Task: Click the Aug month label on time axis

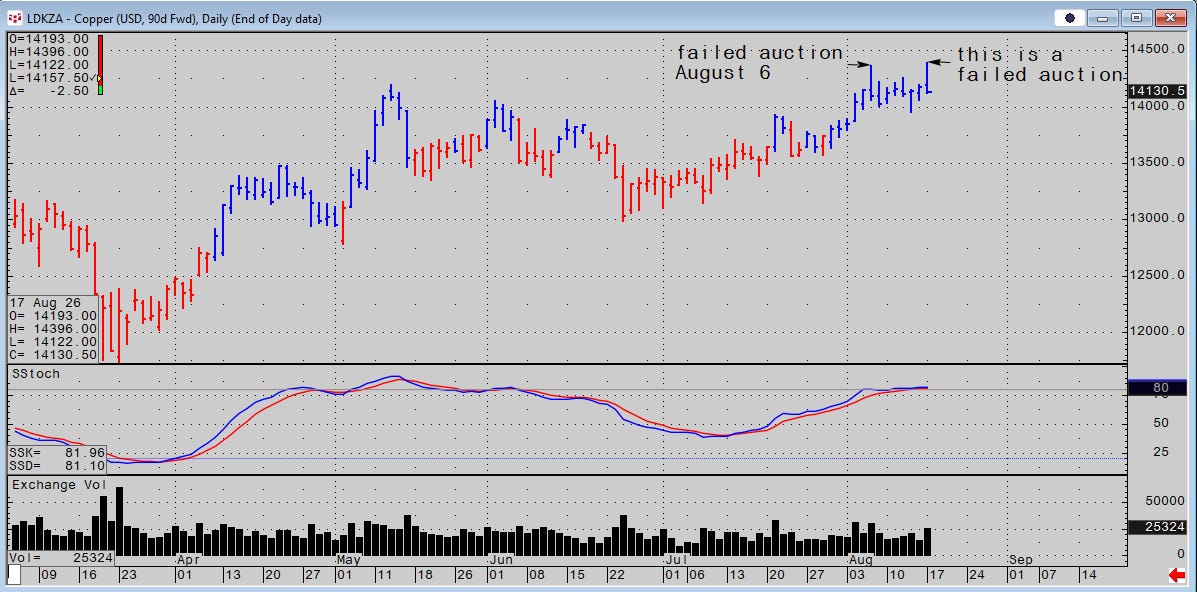Action: [x=860, y=560]
